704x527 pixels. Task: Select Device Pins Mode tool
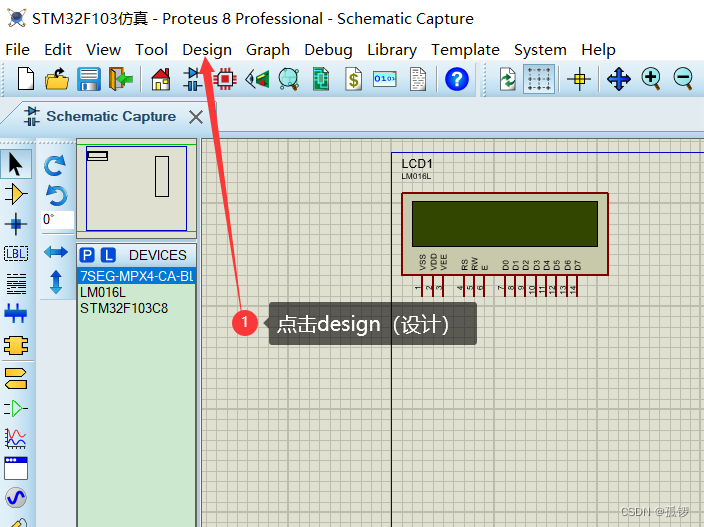pyautogui.click(x=16, y=408)
